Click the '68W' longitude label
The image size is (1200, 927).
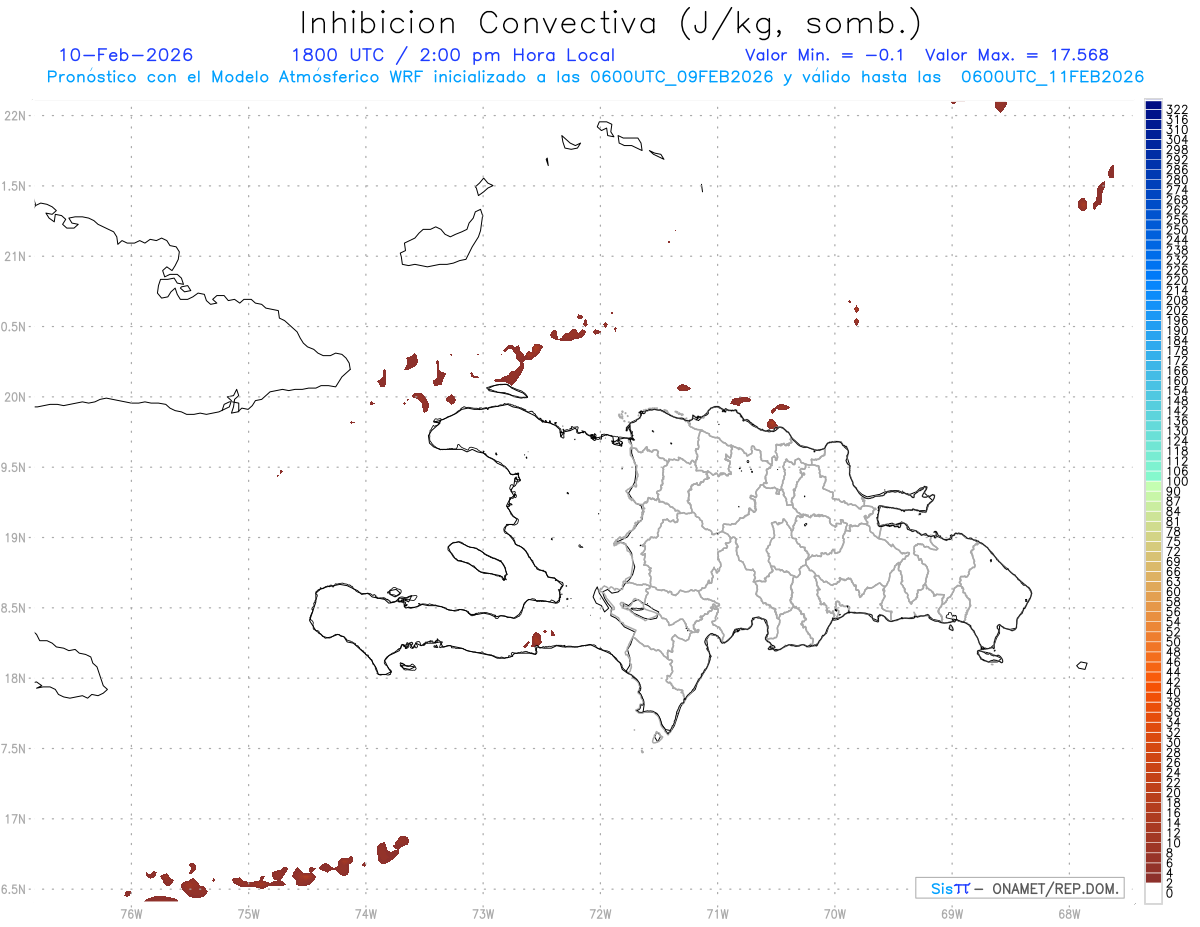point(1069,913)
